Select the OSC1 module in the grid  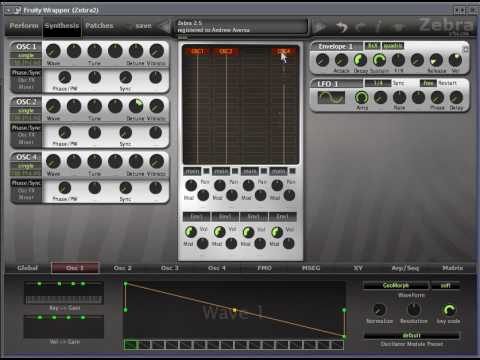point(197,51)
